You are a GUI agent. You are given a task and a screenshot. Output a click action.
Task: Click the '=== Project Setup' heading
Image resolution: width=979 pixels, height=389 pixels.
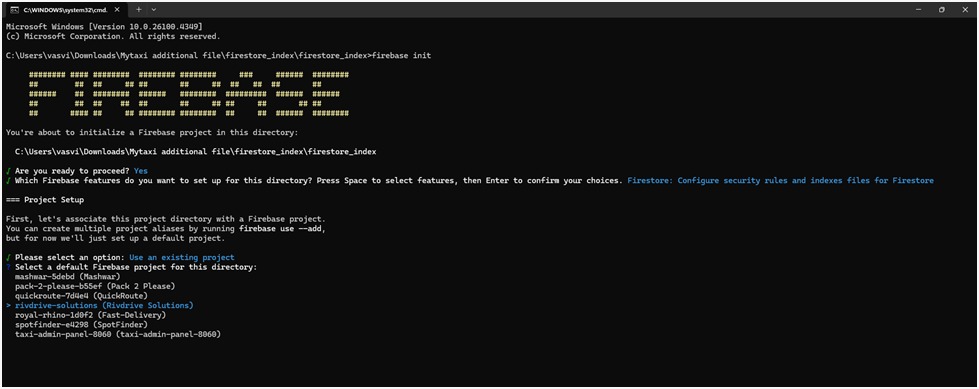tap(44, 200)
